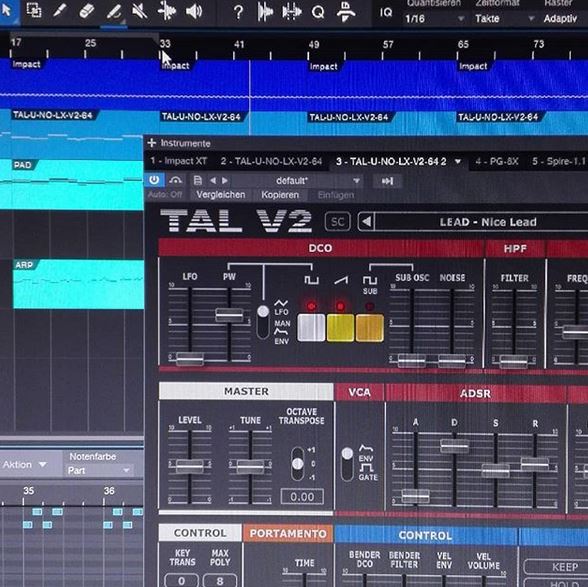Viewport: 588px width, 587px height.
Task: Click the SUB OSC slider handle
Action: point(411,360)
